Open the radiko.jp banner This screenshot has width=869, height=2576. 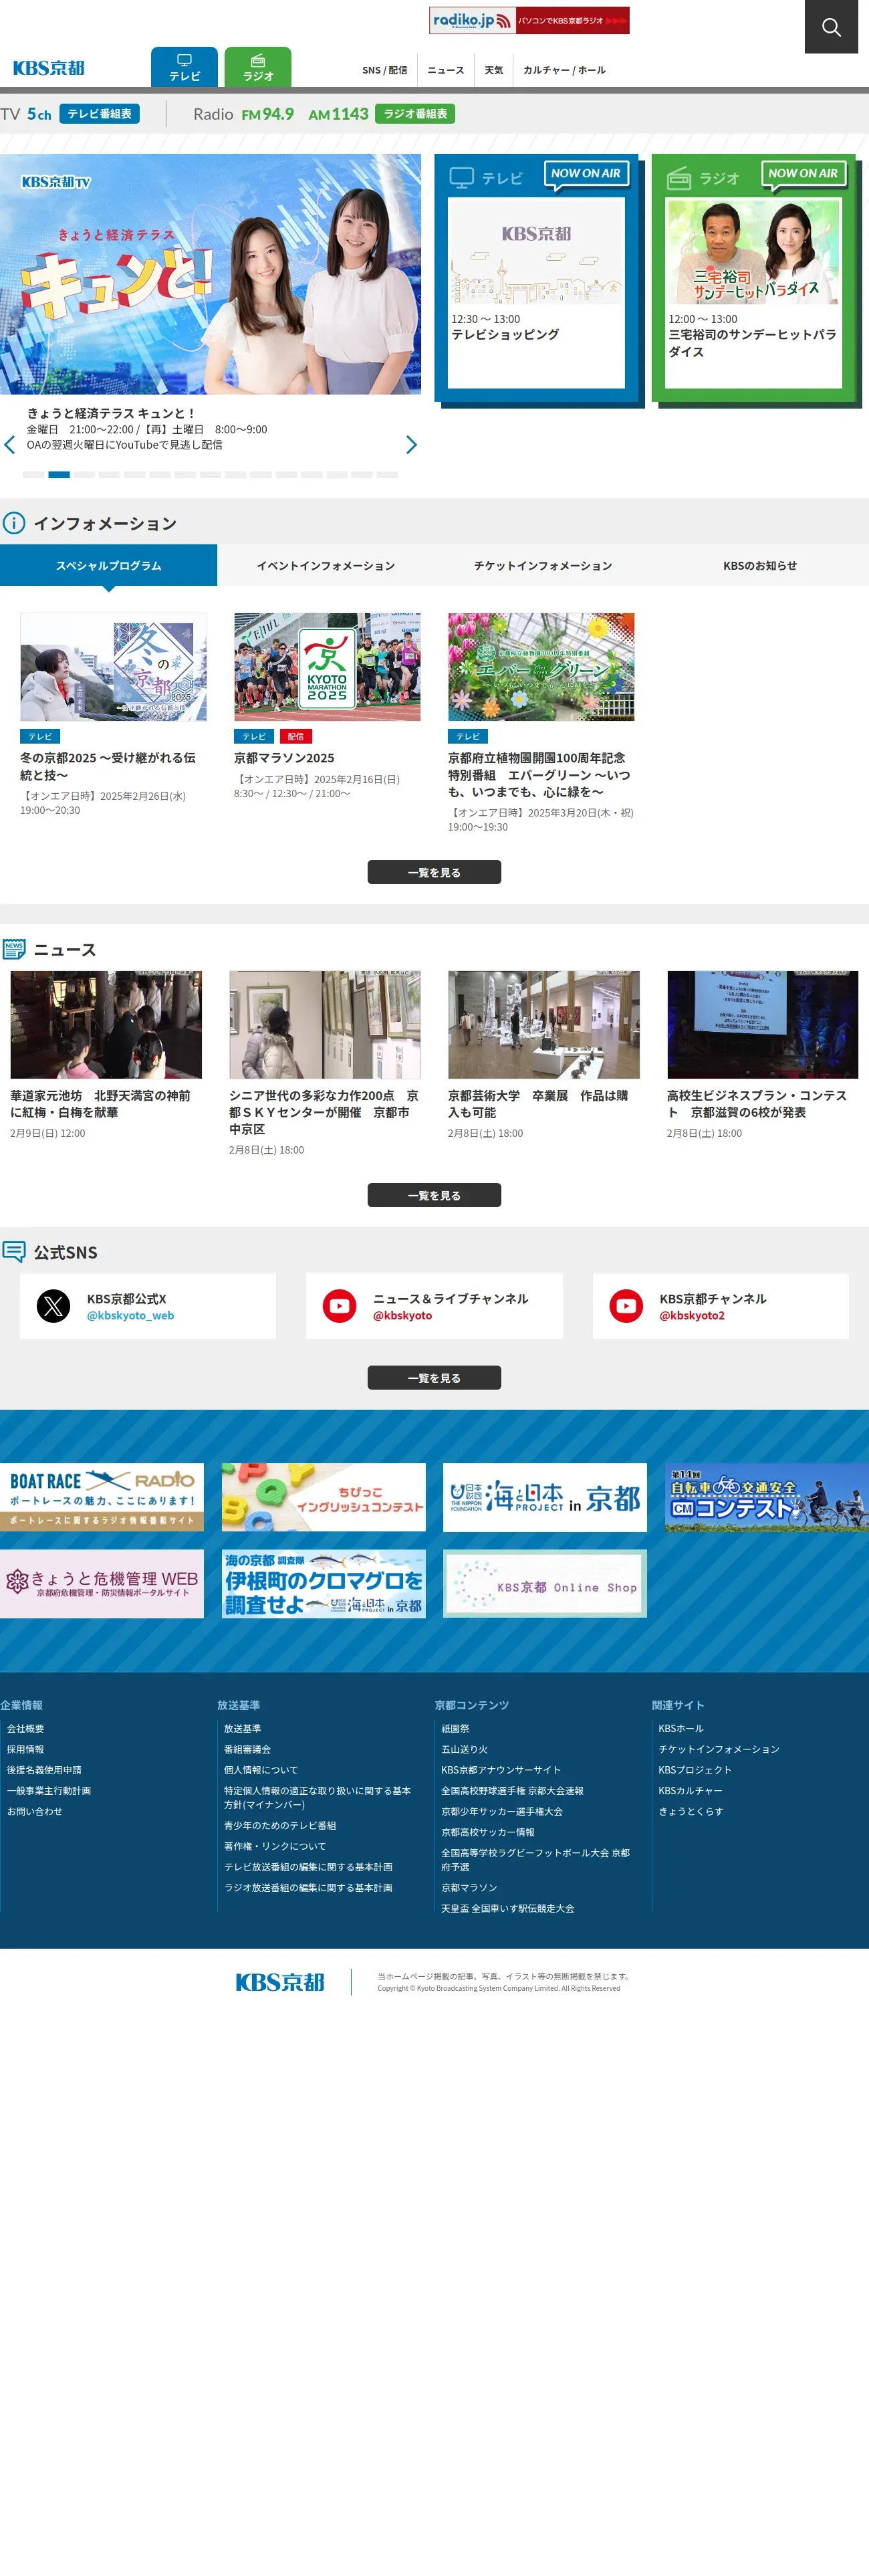[529, 20]
